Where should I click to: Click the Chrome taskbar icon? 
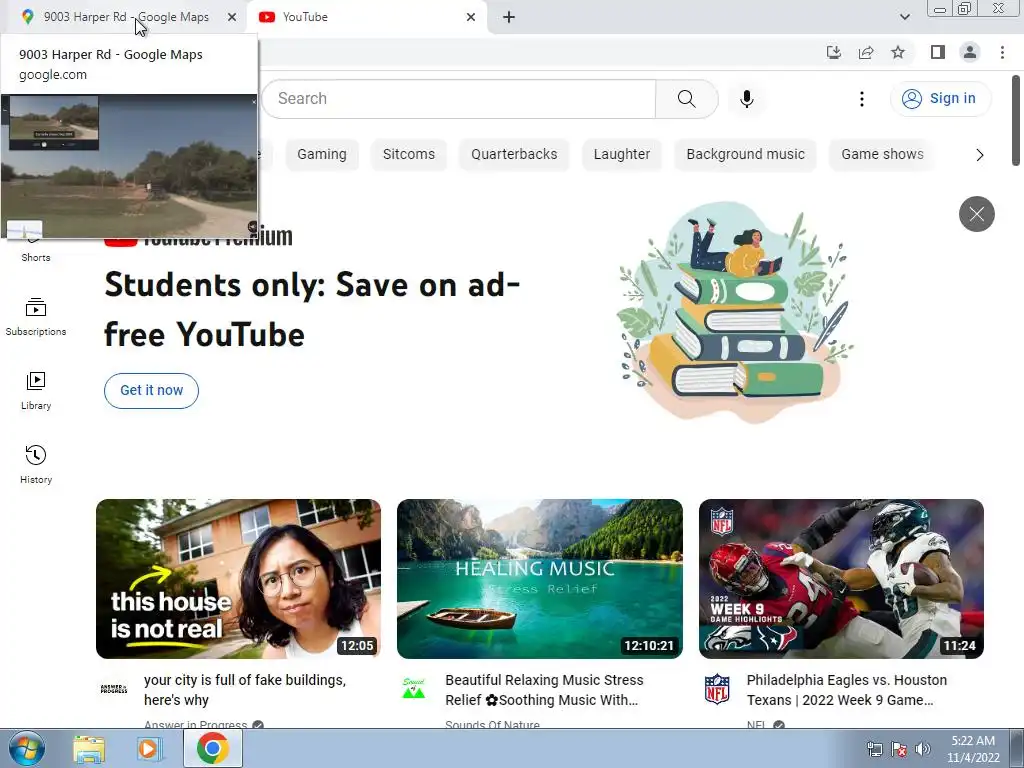tap(212, 748)
